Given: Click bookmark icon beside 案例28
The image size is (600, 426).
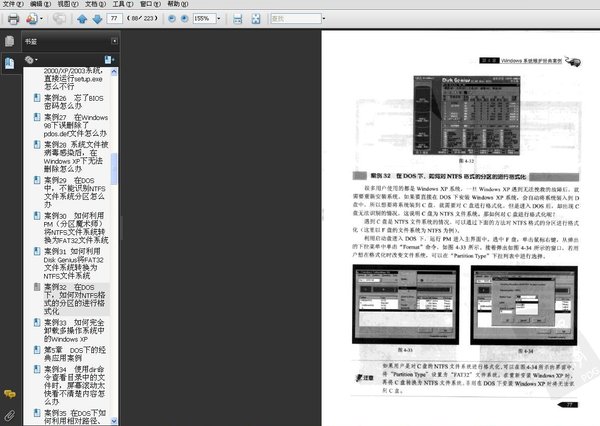Looking at the screenshot, I should point(37,144).
